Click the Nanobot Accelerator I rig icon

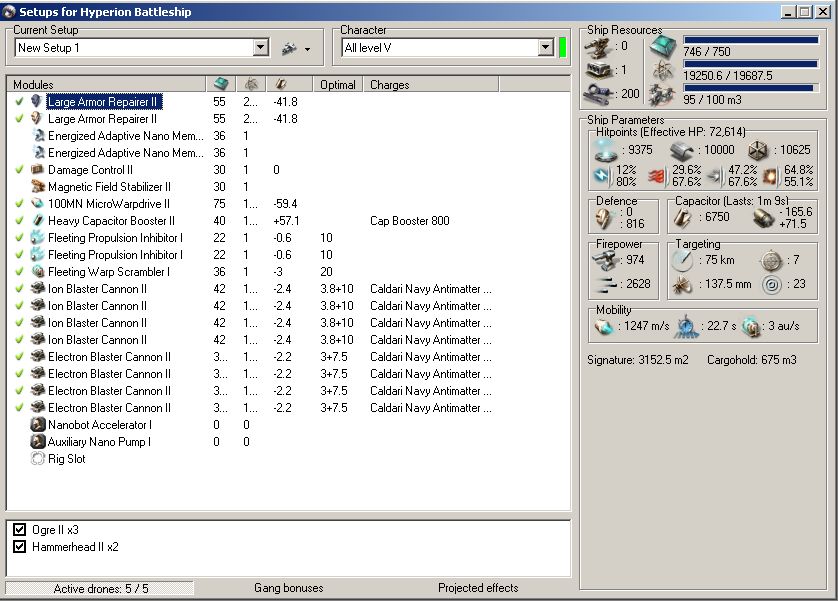pos(37,425)
